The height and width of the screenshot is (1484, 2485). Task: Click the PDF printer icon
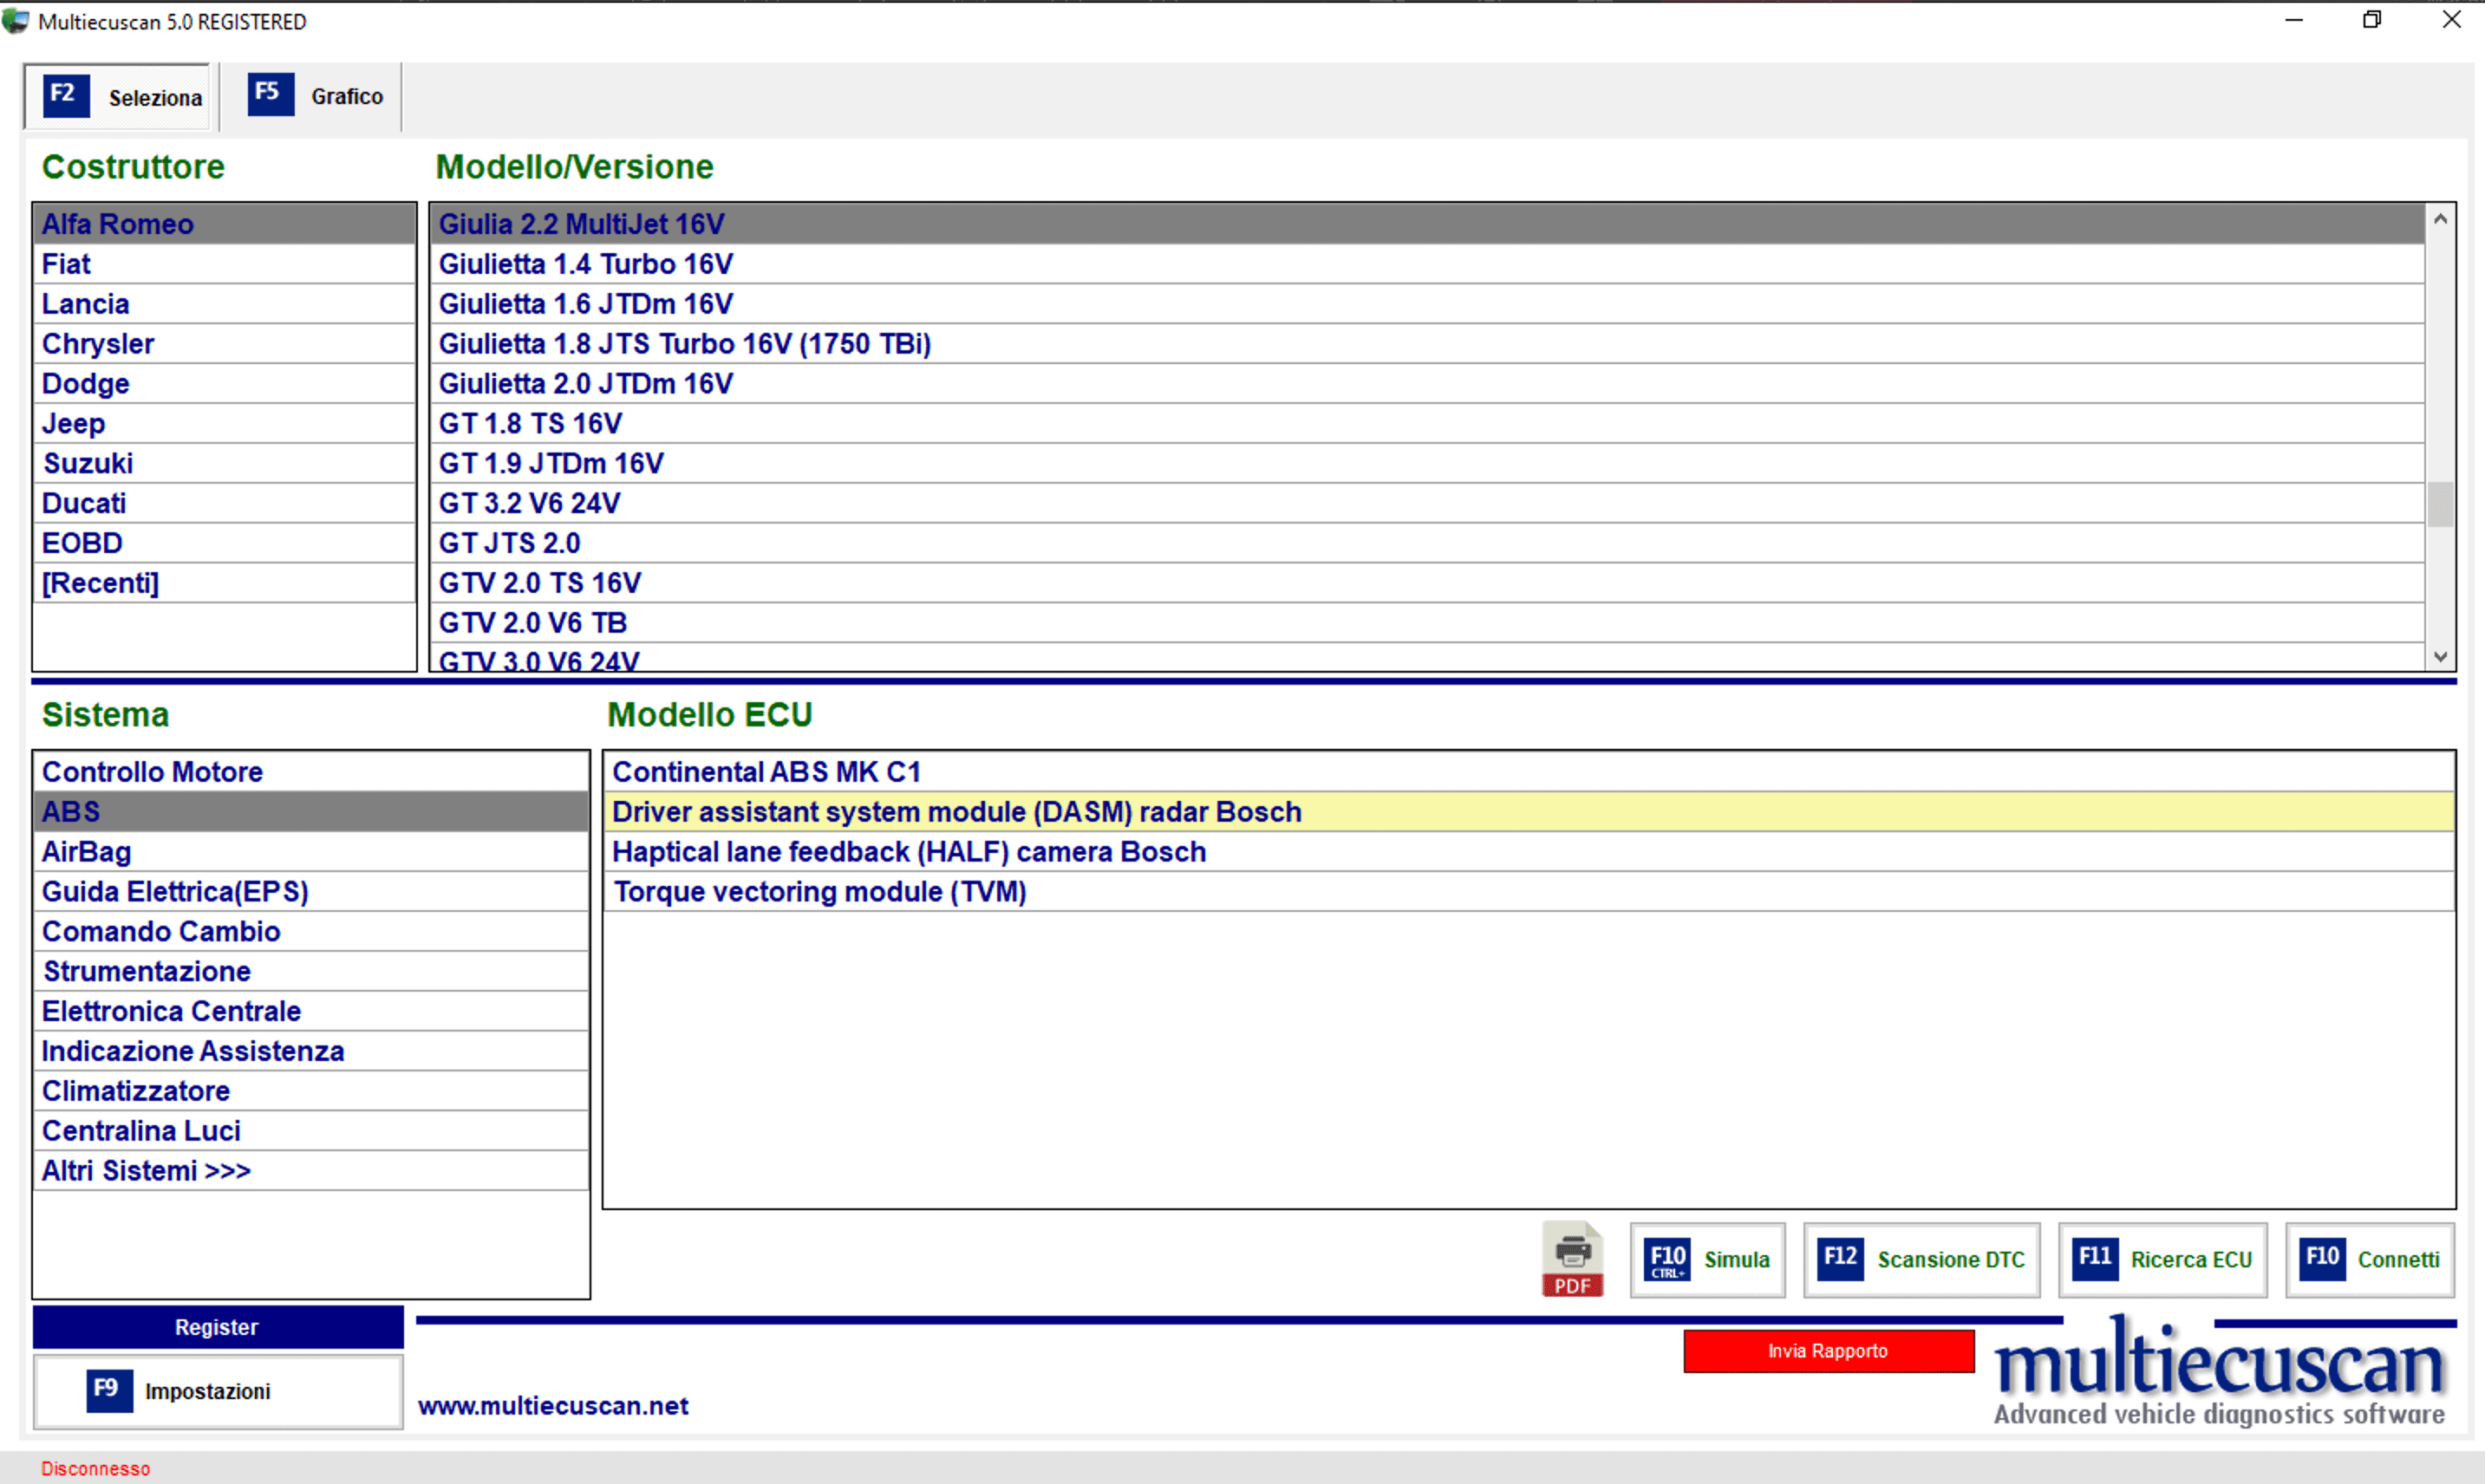pos(1572,1259)
